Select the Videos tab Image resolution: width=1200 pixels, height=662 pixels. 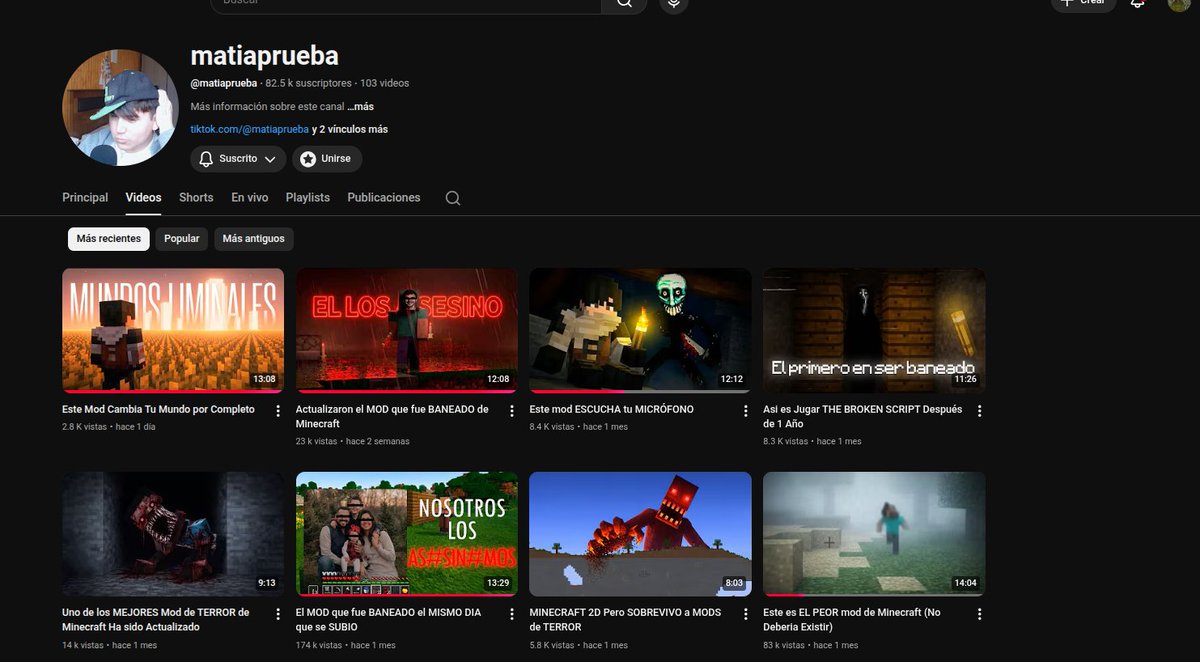[143, 198]
